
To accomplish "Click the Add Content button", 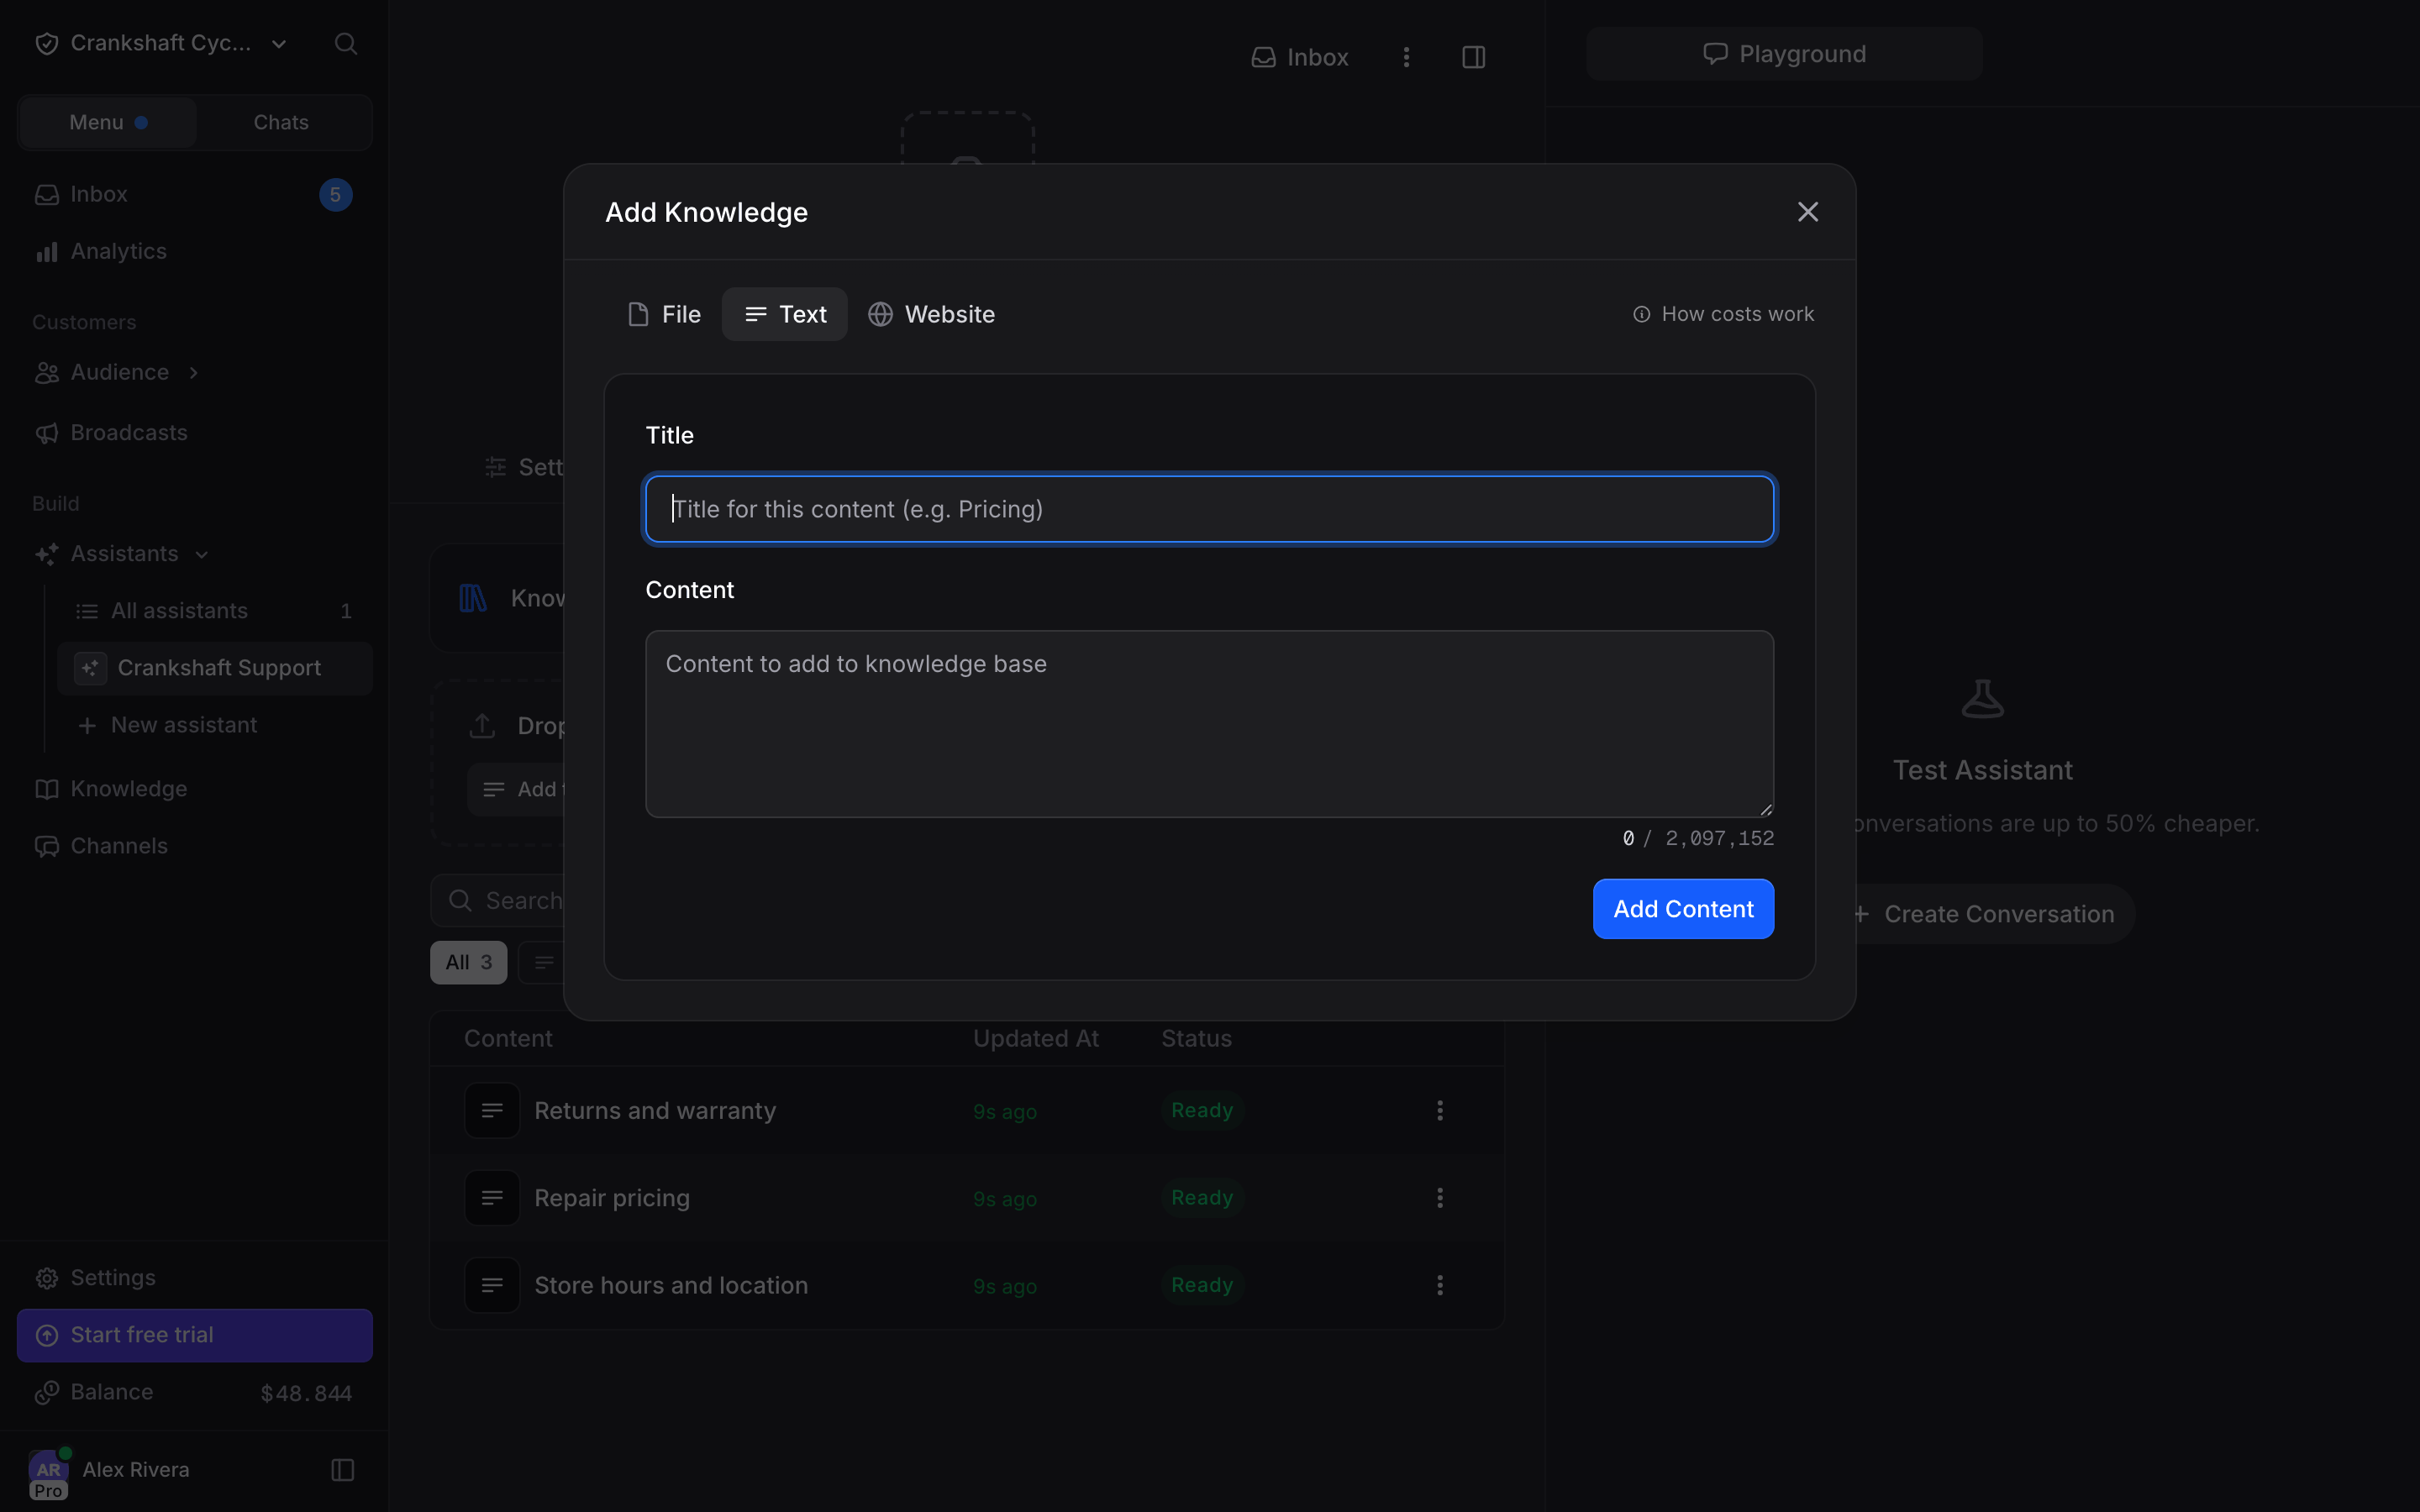I will click(1683, 908).
